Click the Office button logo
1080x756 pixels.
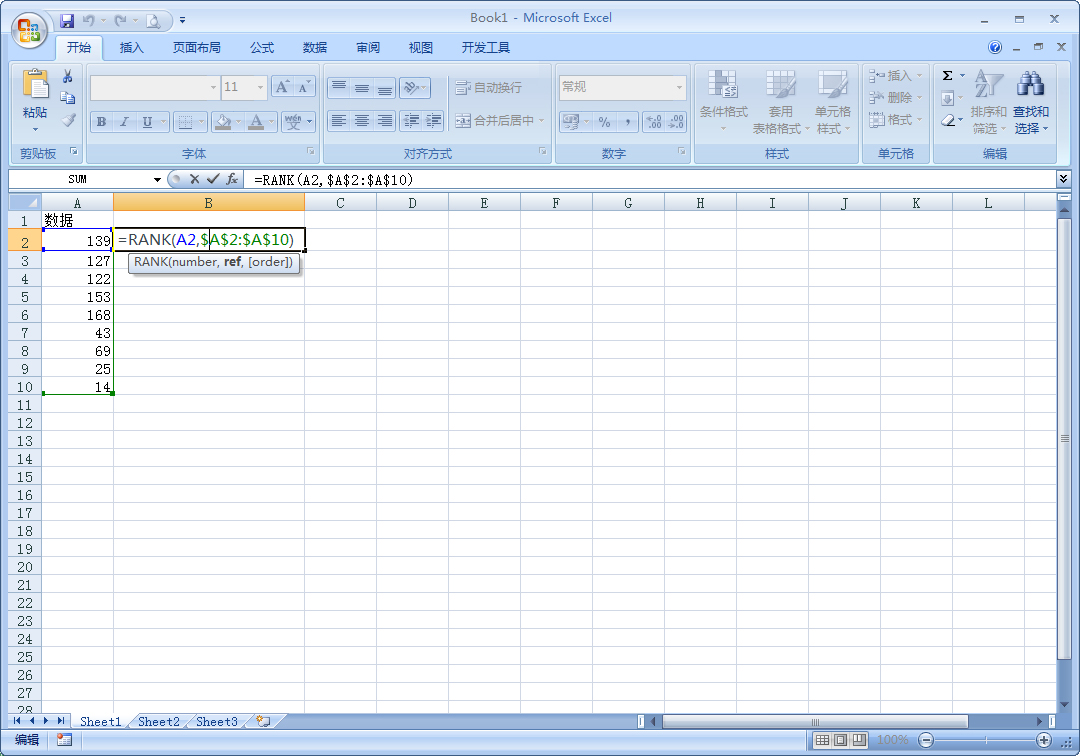point(30,29)
